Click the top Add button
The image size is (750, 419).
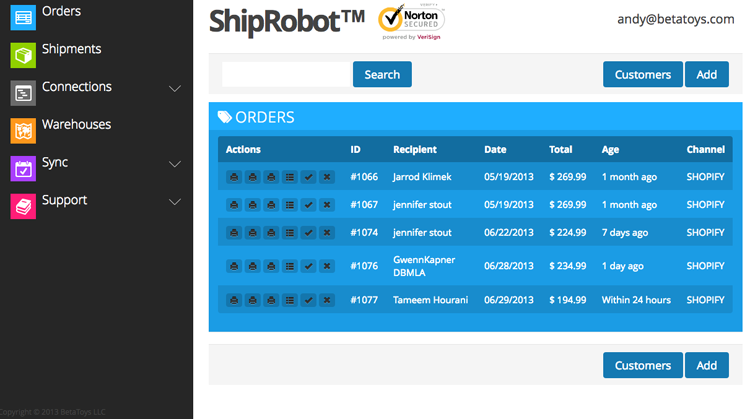tap(707, 74)
